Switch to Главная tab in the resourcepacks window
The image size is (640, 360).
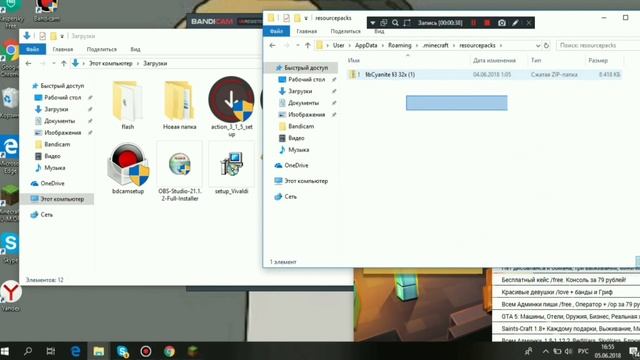pyautogui.click(x=307, y=31)
